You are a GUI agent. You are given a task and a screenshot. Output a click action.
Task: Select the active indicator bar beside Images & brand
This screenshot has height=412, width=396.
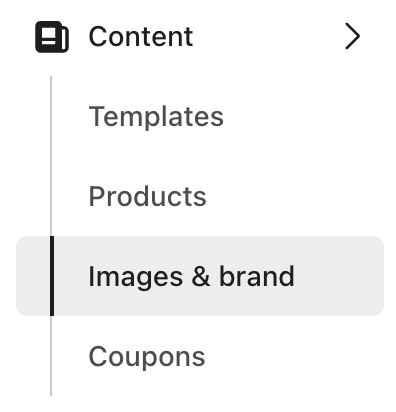click(52, 276)
